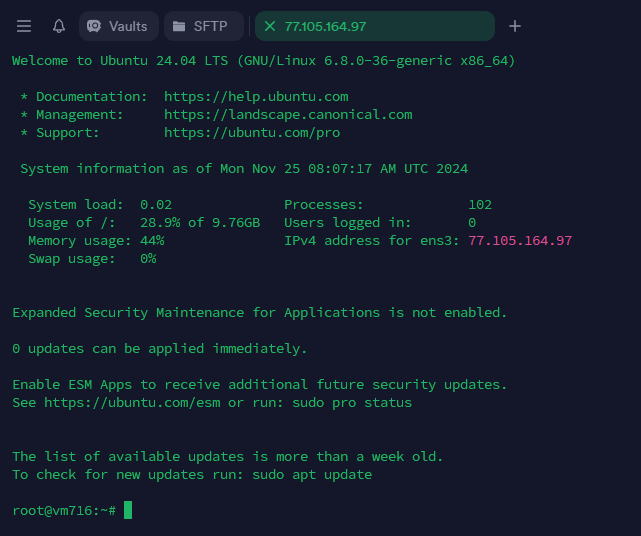Open the notifications bell
This screenshot has height=536, width=641.
coord(59,26)
